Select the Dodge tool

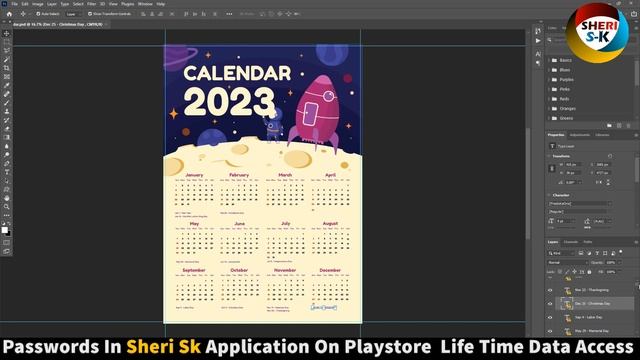[7, 155]
